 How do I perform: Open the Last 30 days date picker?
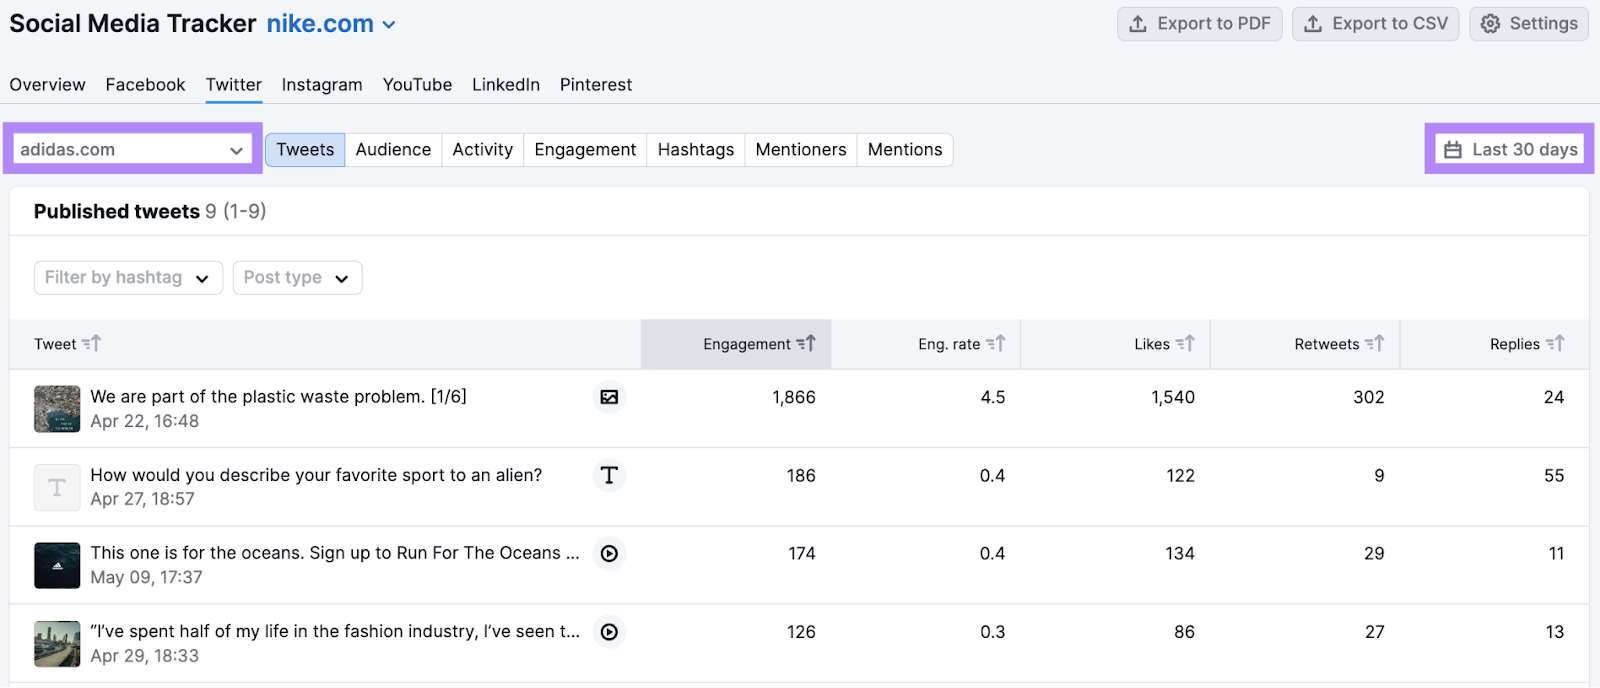pyautogui.click(x=1510, y=149)
